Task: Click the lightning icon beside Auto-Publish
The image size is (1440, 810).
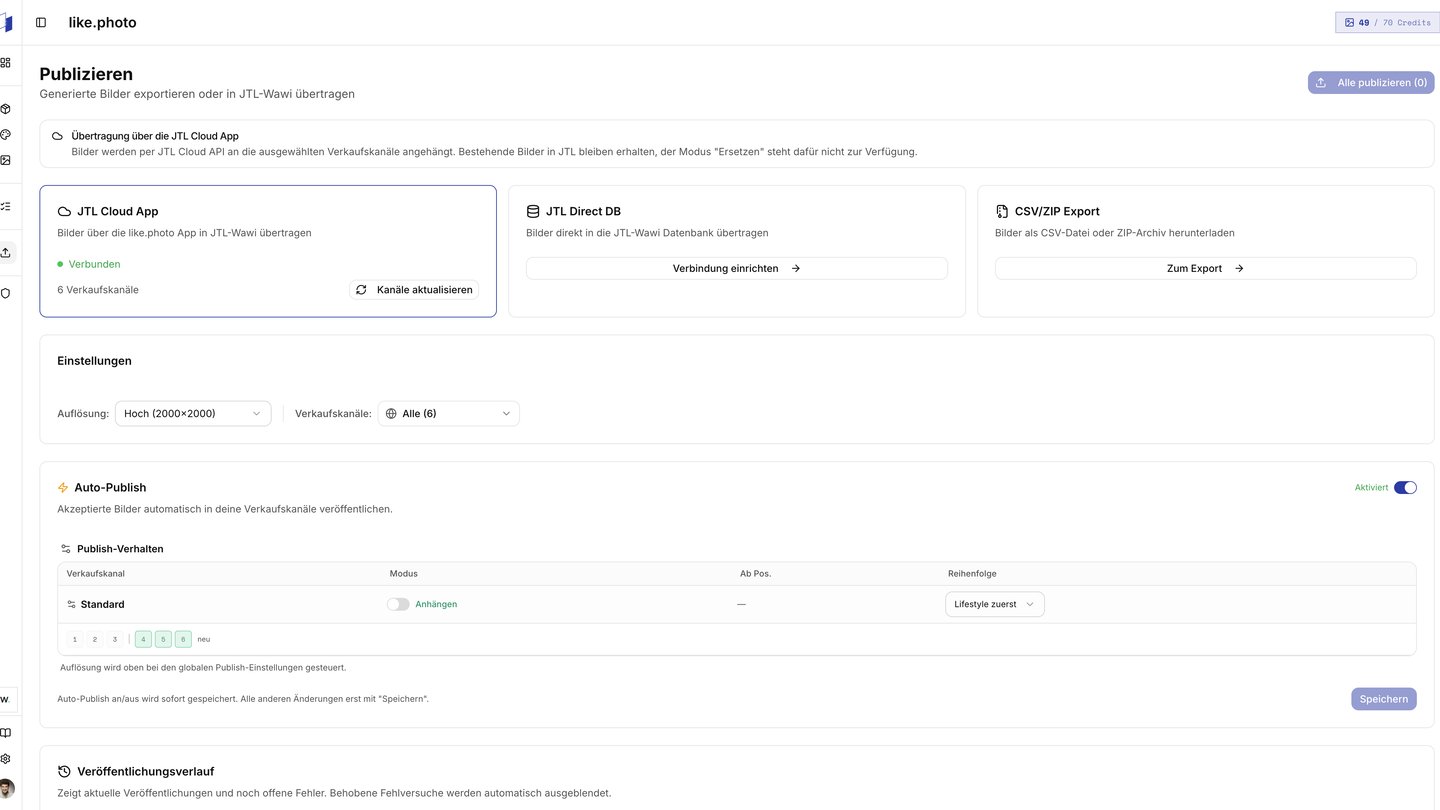Action: pyautogui.click(x=63, y=488)
